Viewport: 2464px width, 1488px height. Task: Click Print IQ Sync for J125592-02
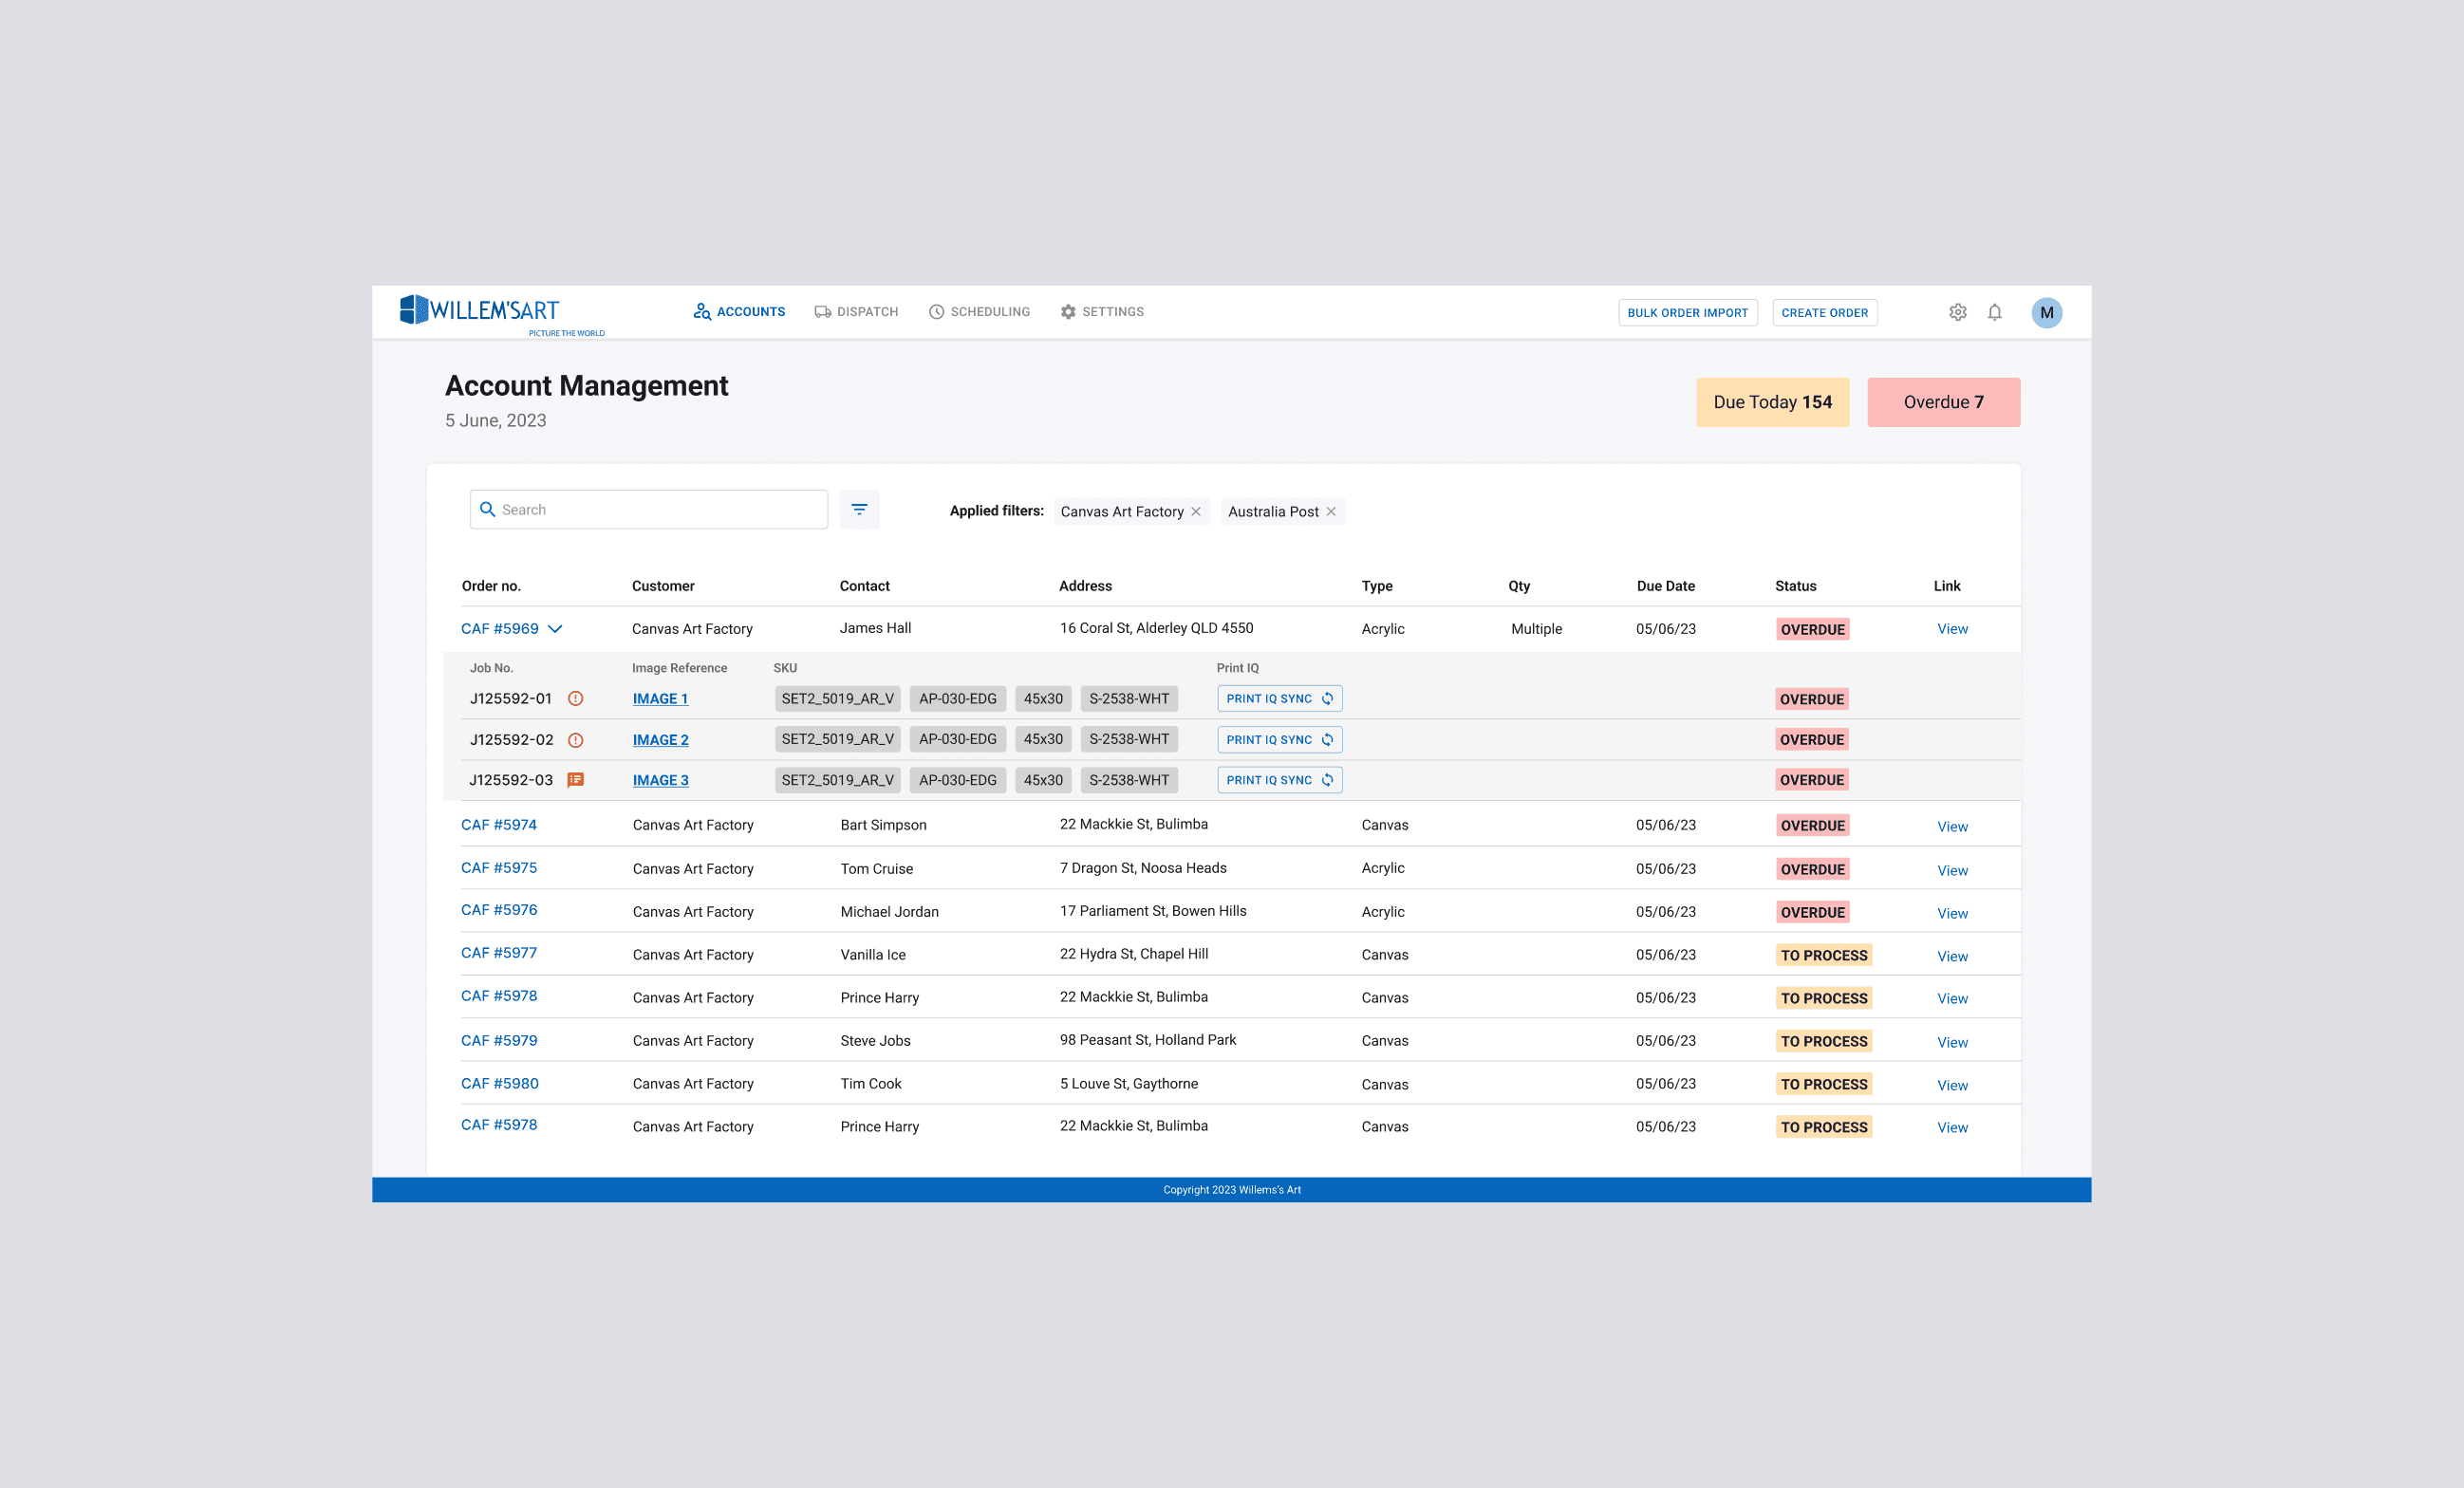coord(1279,740)
